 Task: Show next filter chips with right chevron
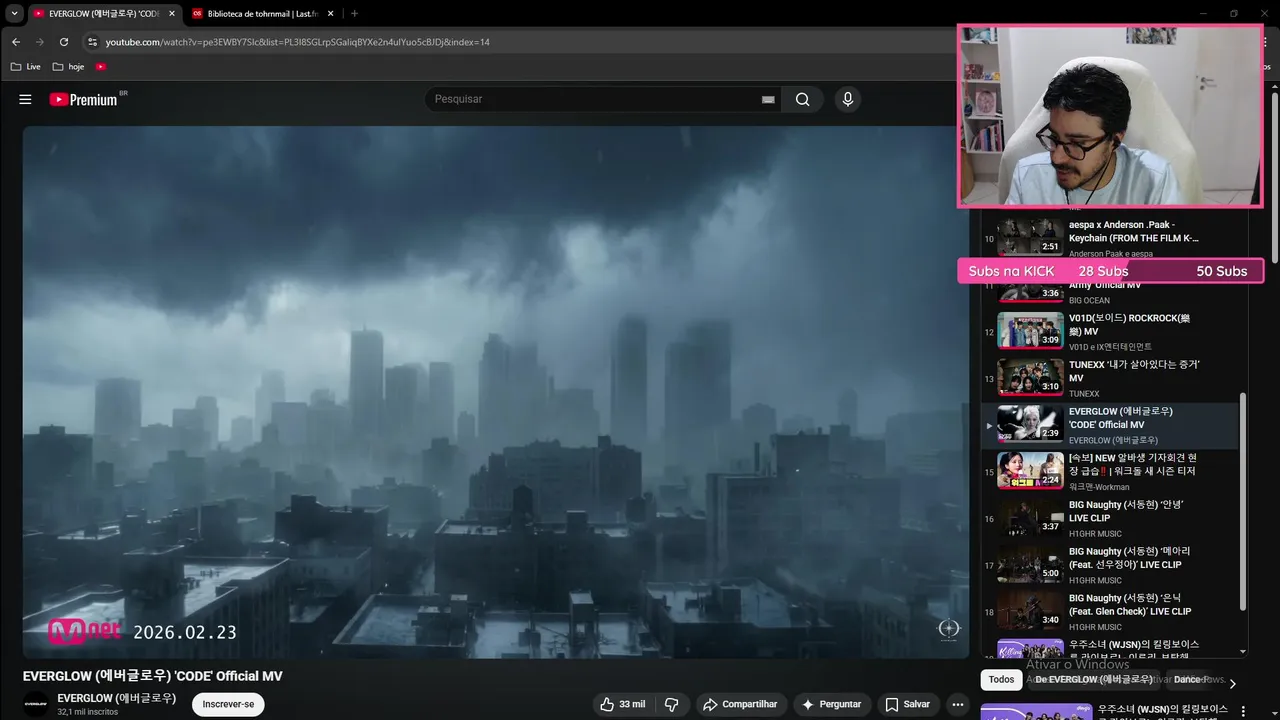1232,684
